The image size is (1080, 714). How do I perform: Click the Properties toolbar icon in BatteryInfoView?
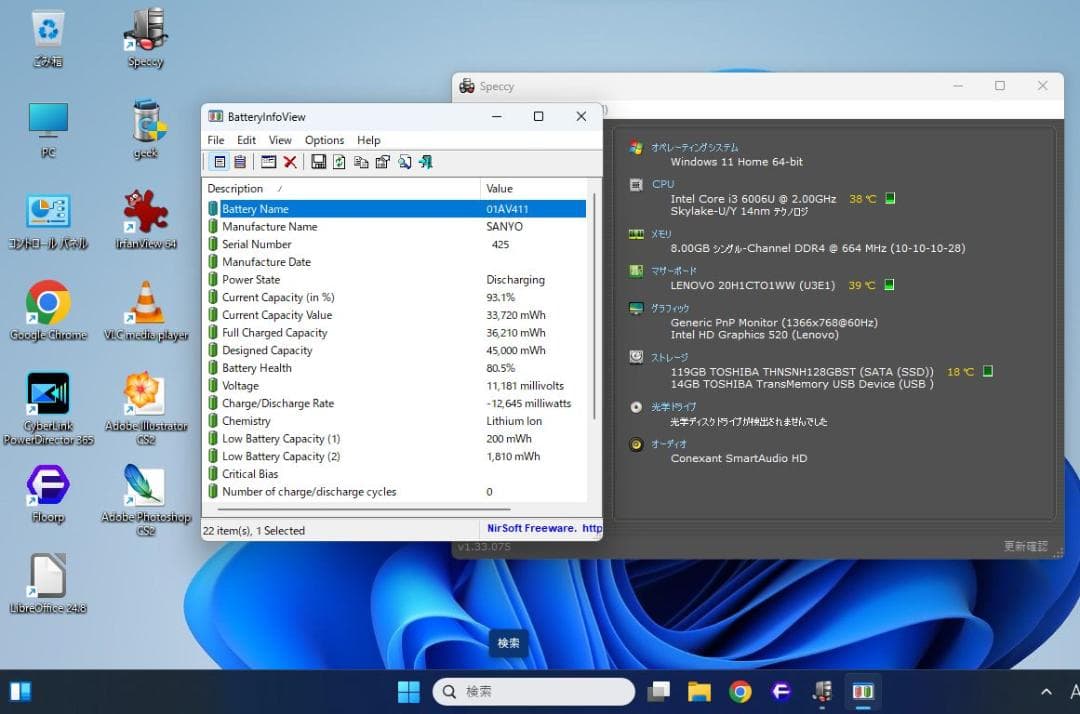[x=382, y=162]
